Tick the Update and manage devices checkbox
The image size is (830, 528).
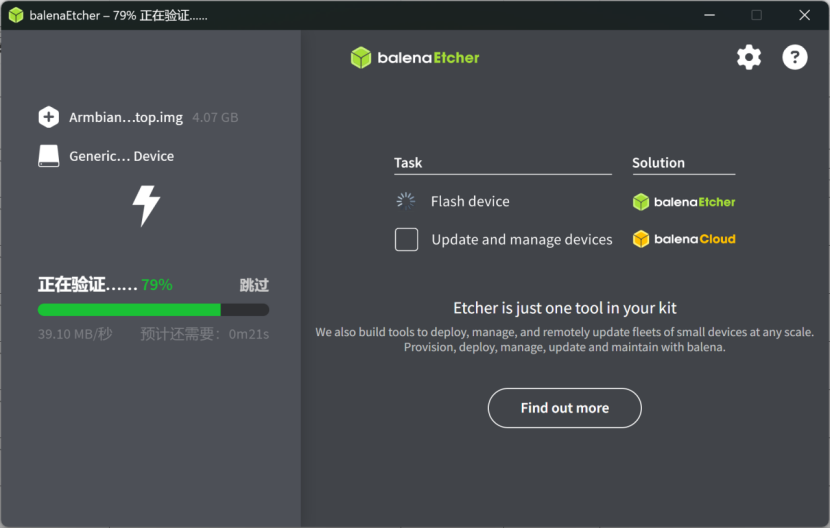[x=407, y=239]
